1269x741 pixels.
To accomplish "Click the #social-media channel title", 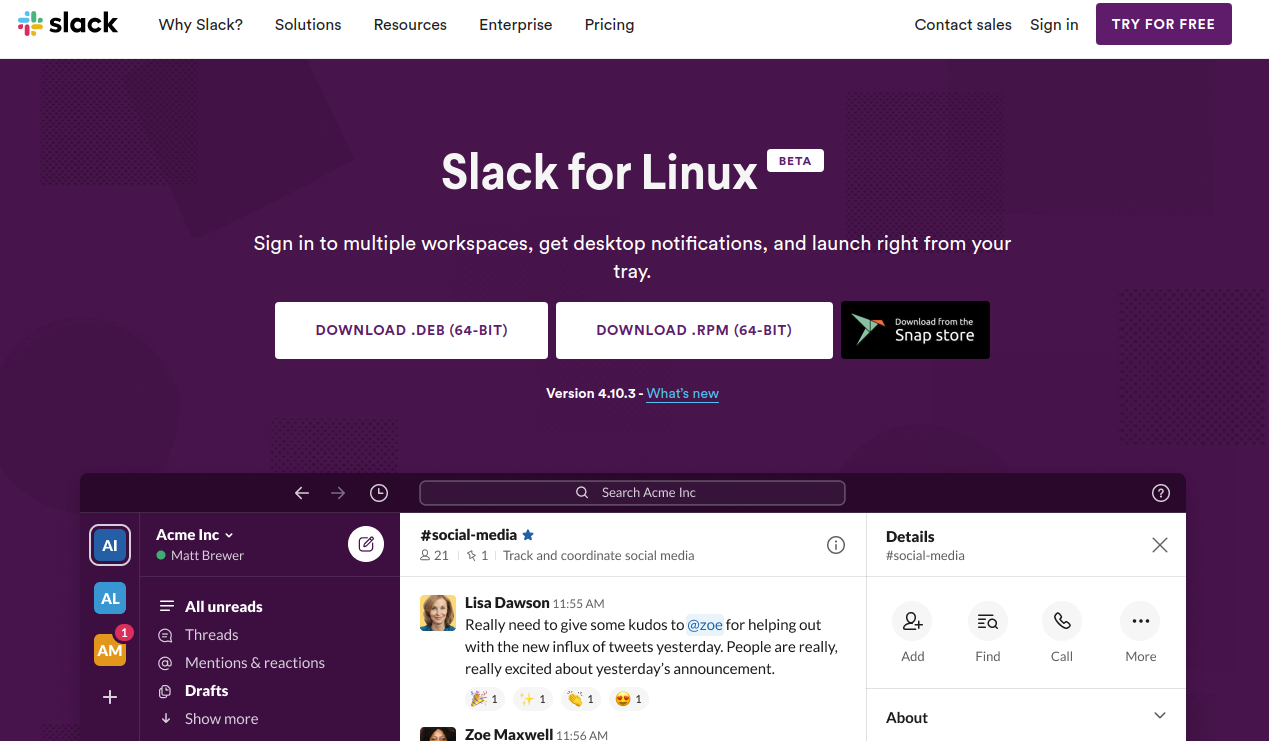I will click(x=469, y=535).
